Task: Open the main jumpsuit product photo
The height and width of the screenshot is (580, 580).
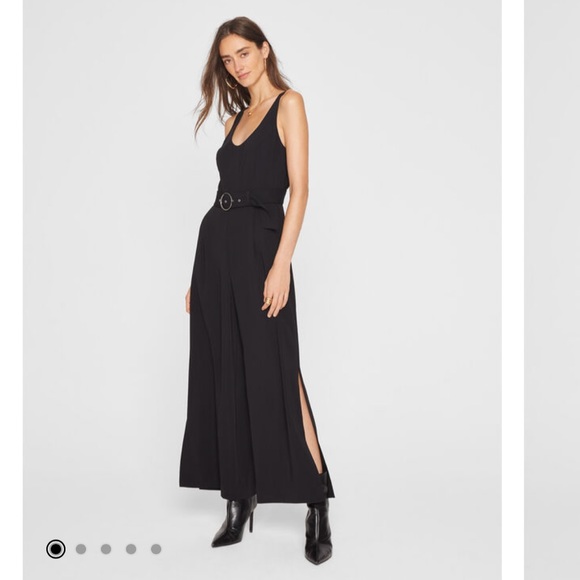Action: click(x=262, y=290)
